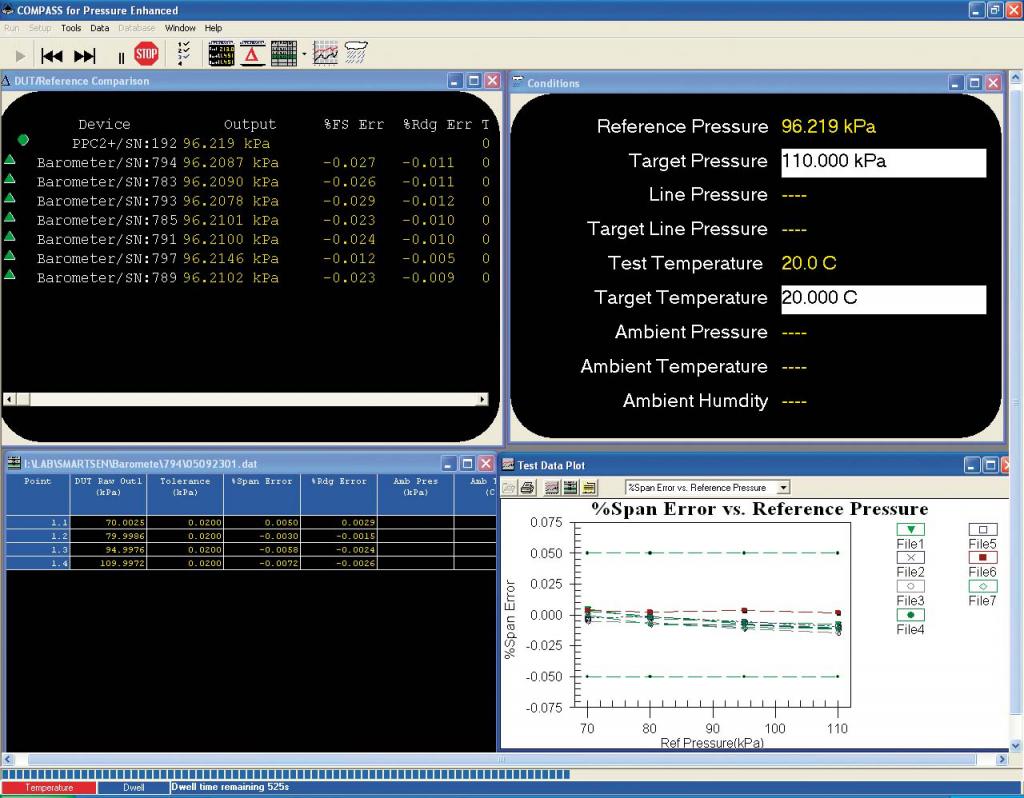Toggle the File6 legend marker
The width and height of the screenshot is (1024, 798).
[983, 558]
